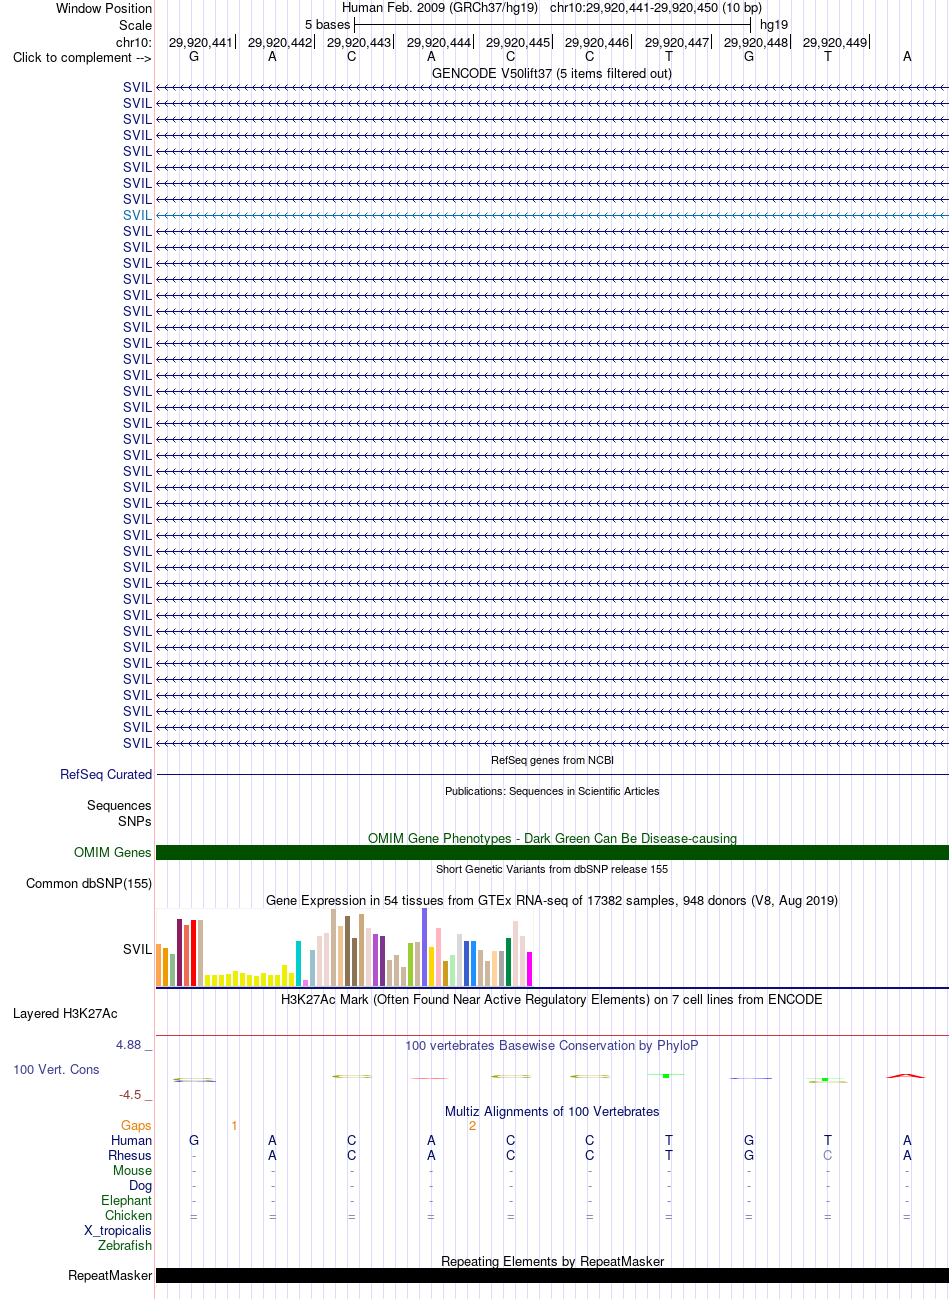Click the 'Click to complement -->' label
This screenshot has width=950, height=1299.
82,57
